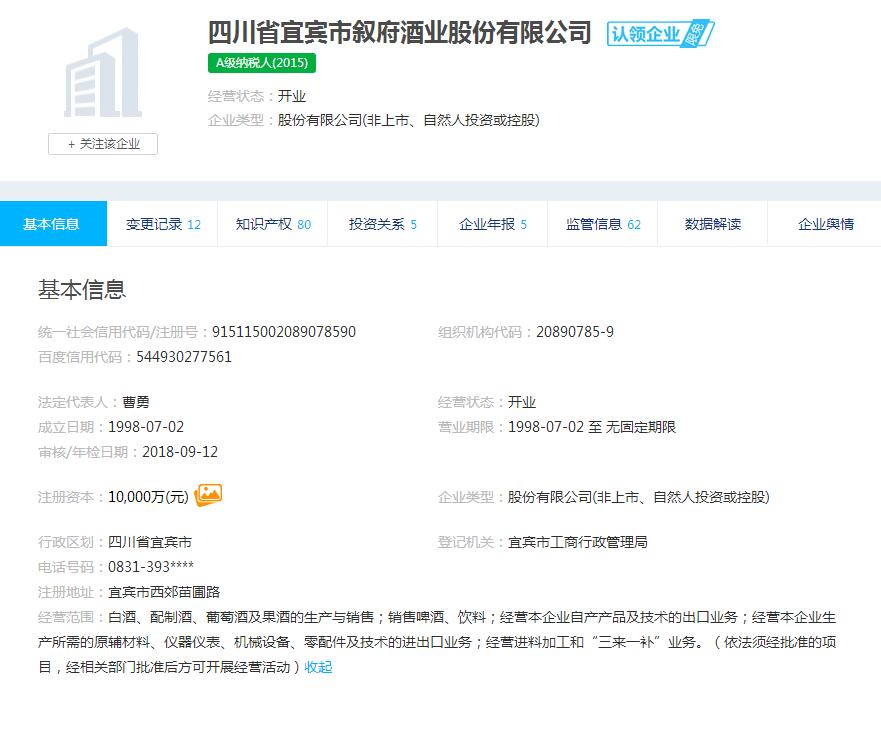
Task: Open the 数据解读 tab
Action: coord(712,224)
